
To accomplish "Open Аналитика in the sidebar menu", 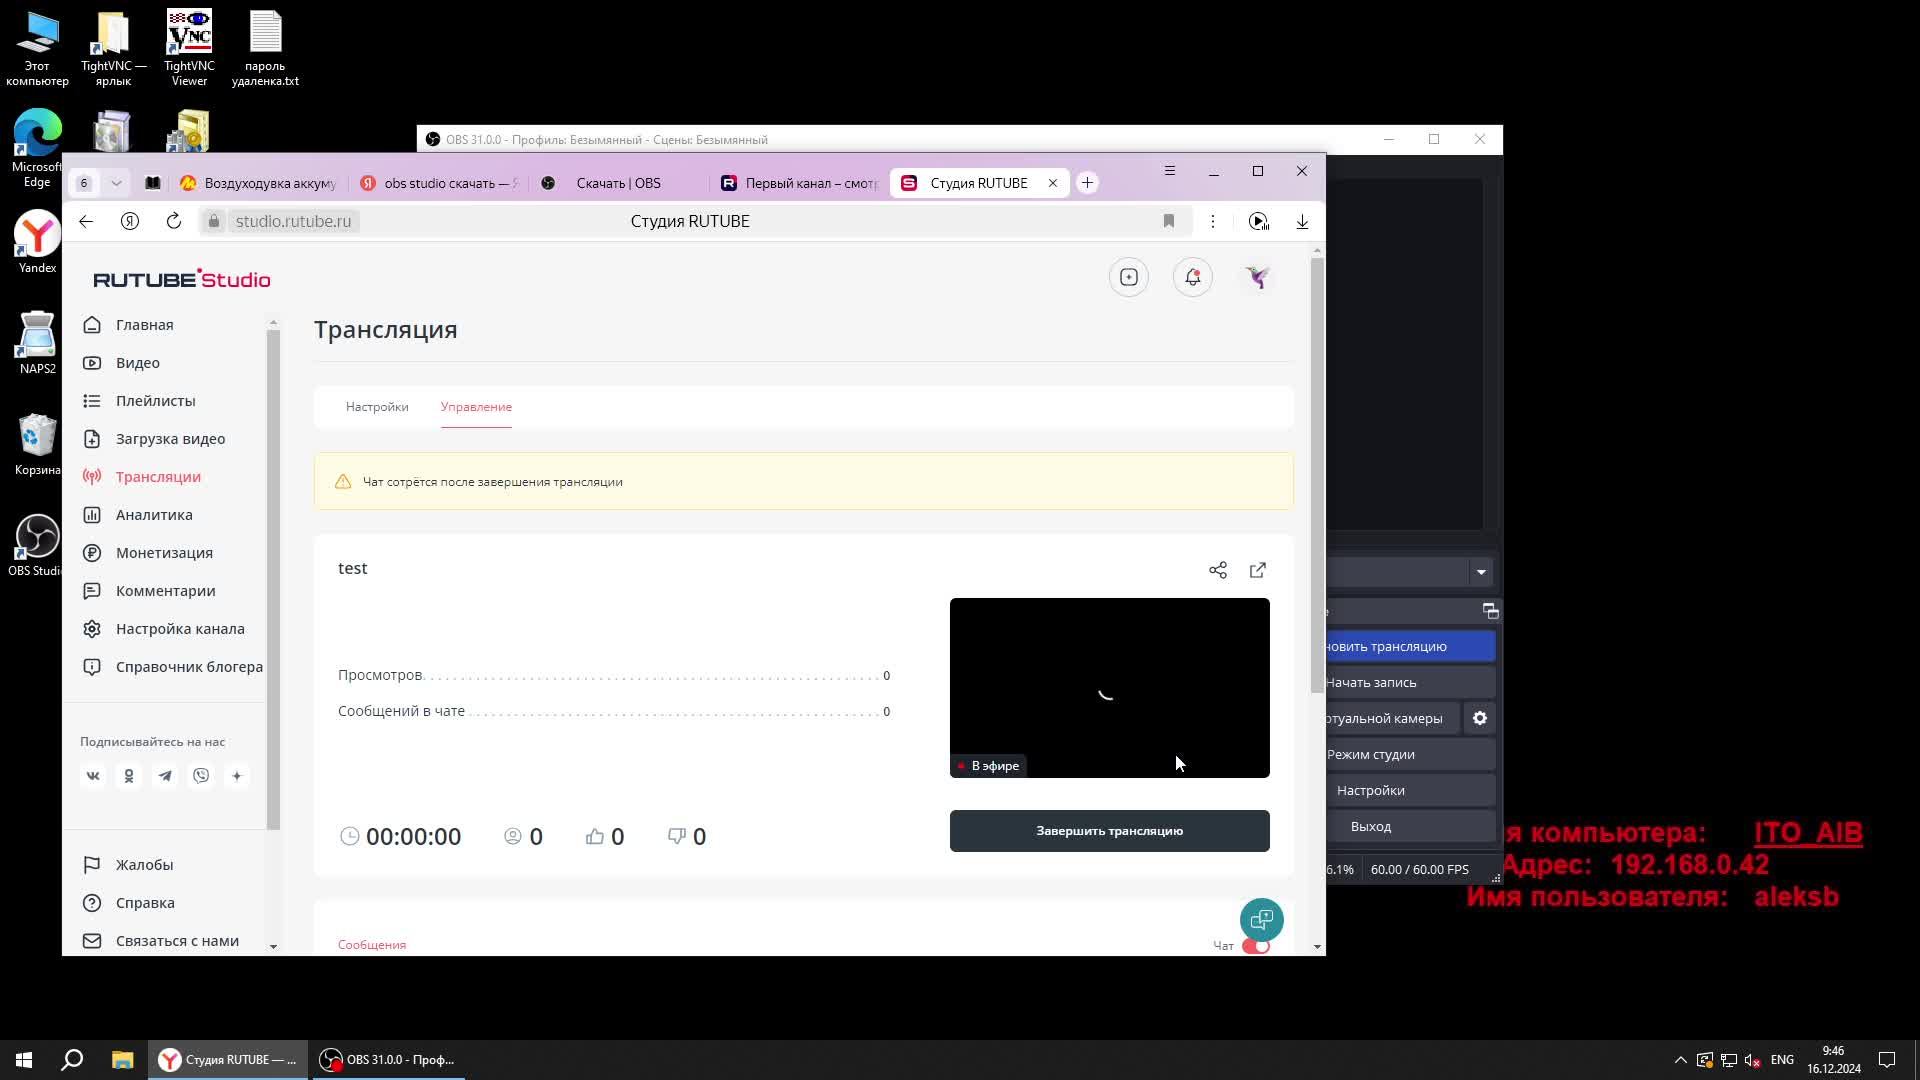I will pyautogui.click(x=154, y=515).
